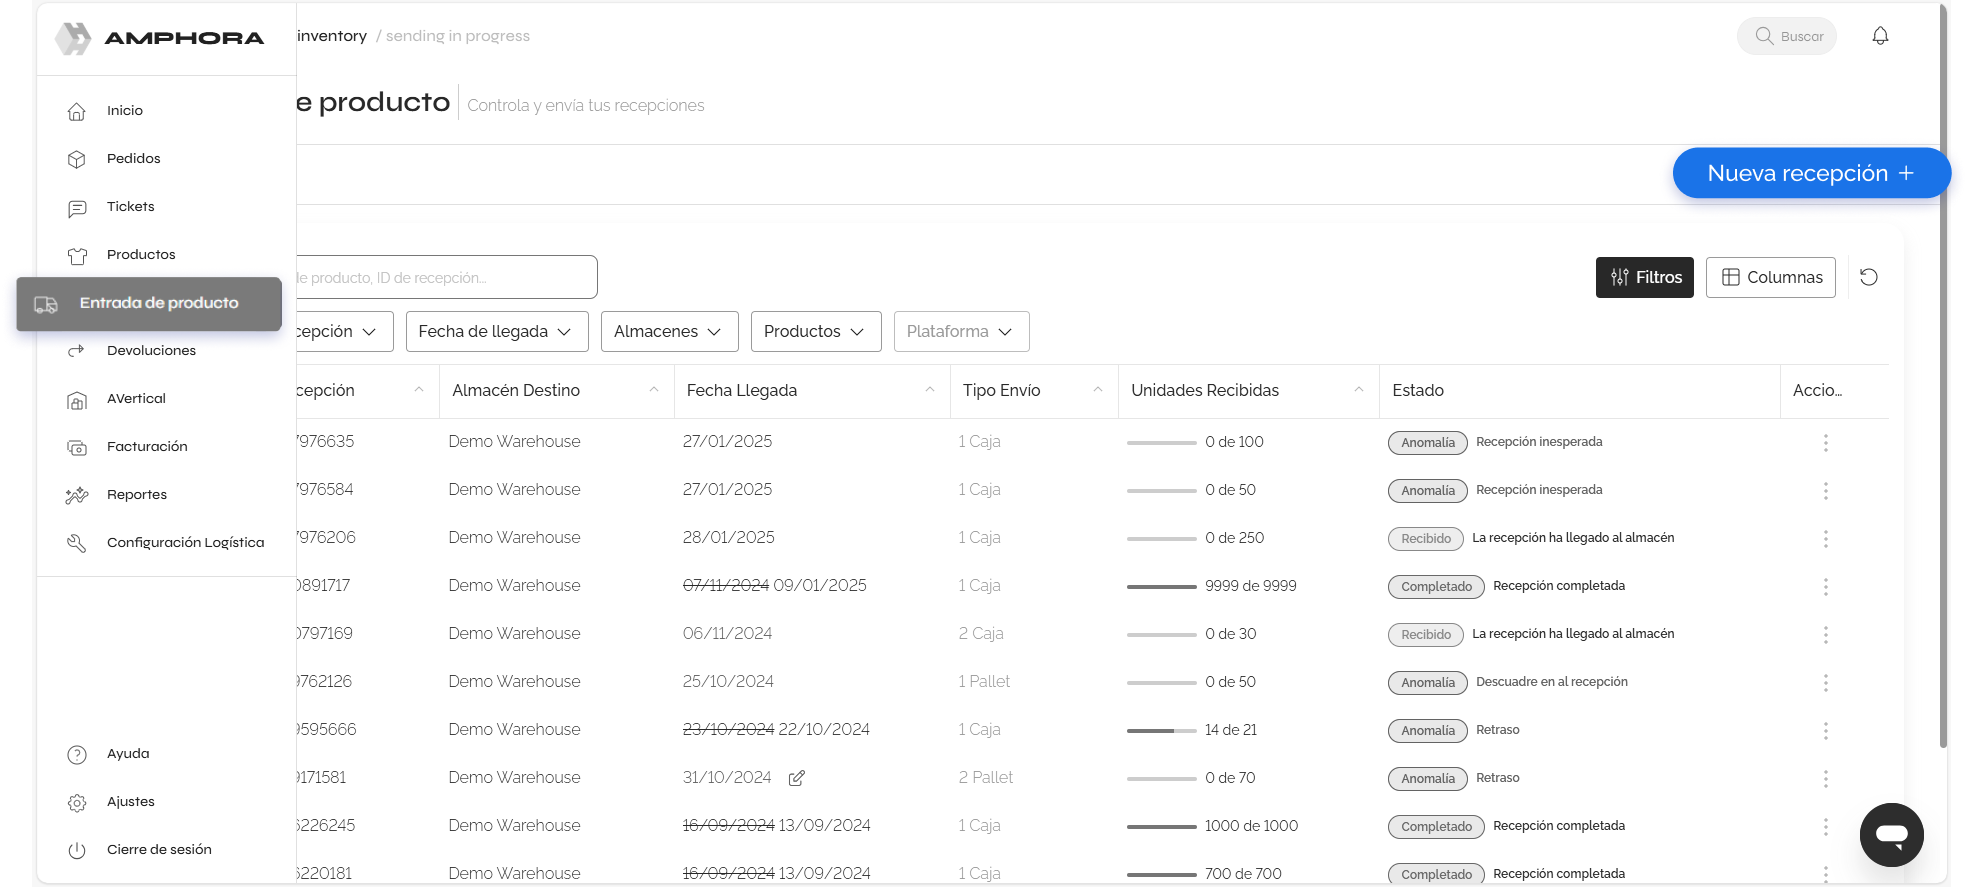Click the reception search input field
The height and width of the screenshot is (887, 1968).
tap(445, 277)
